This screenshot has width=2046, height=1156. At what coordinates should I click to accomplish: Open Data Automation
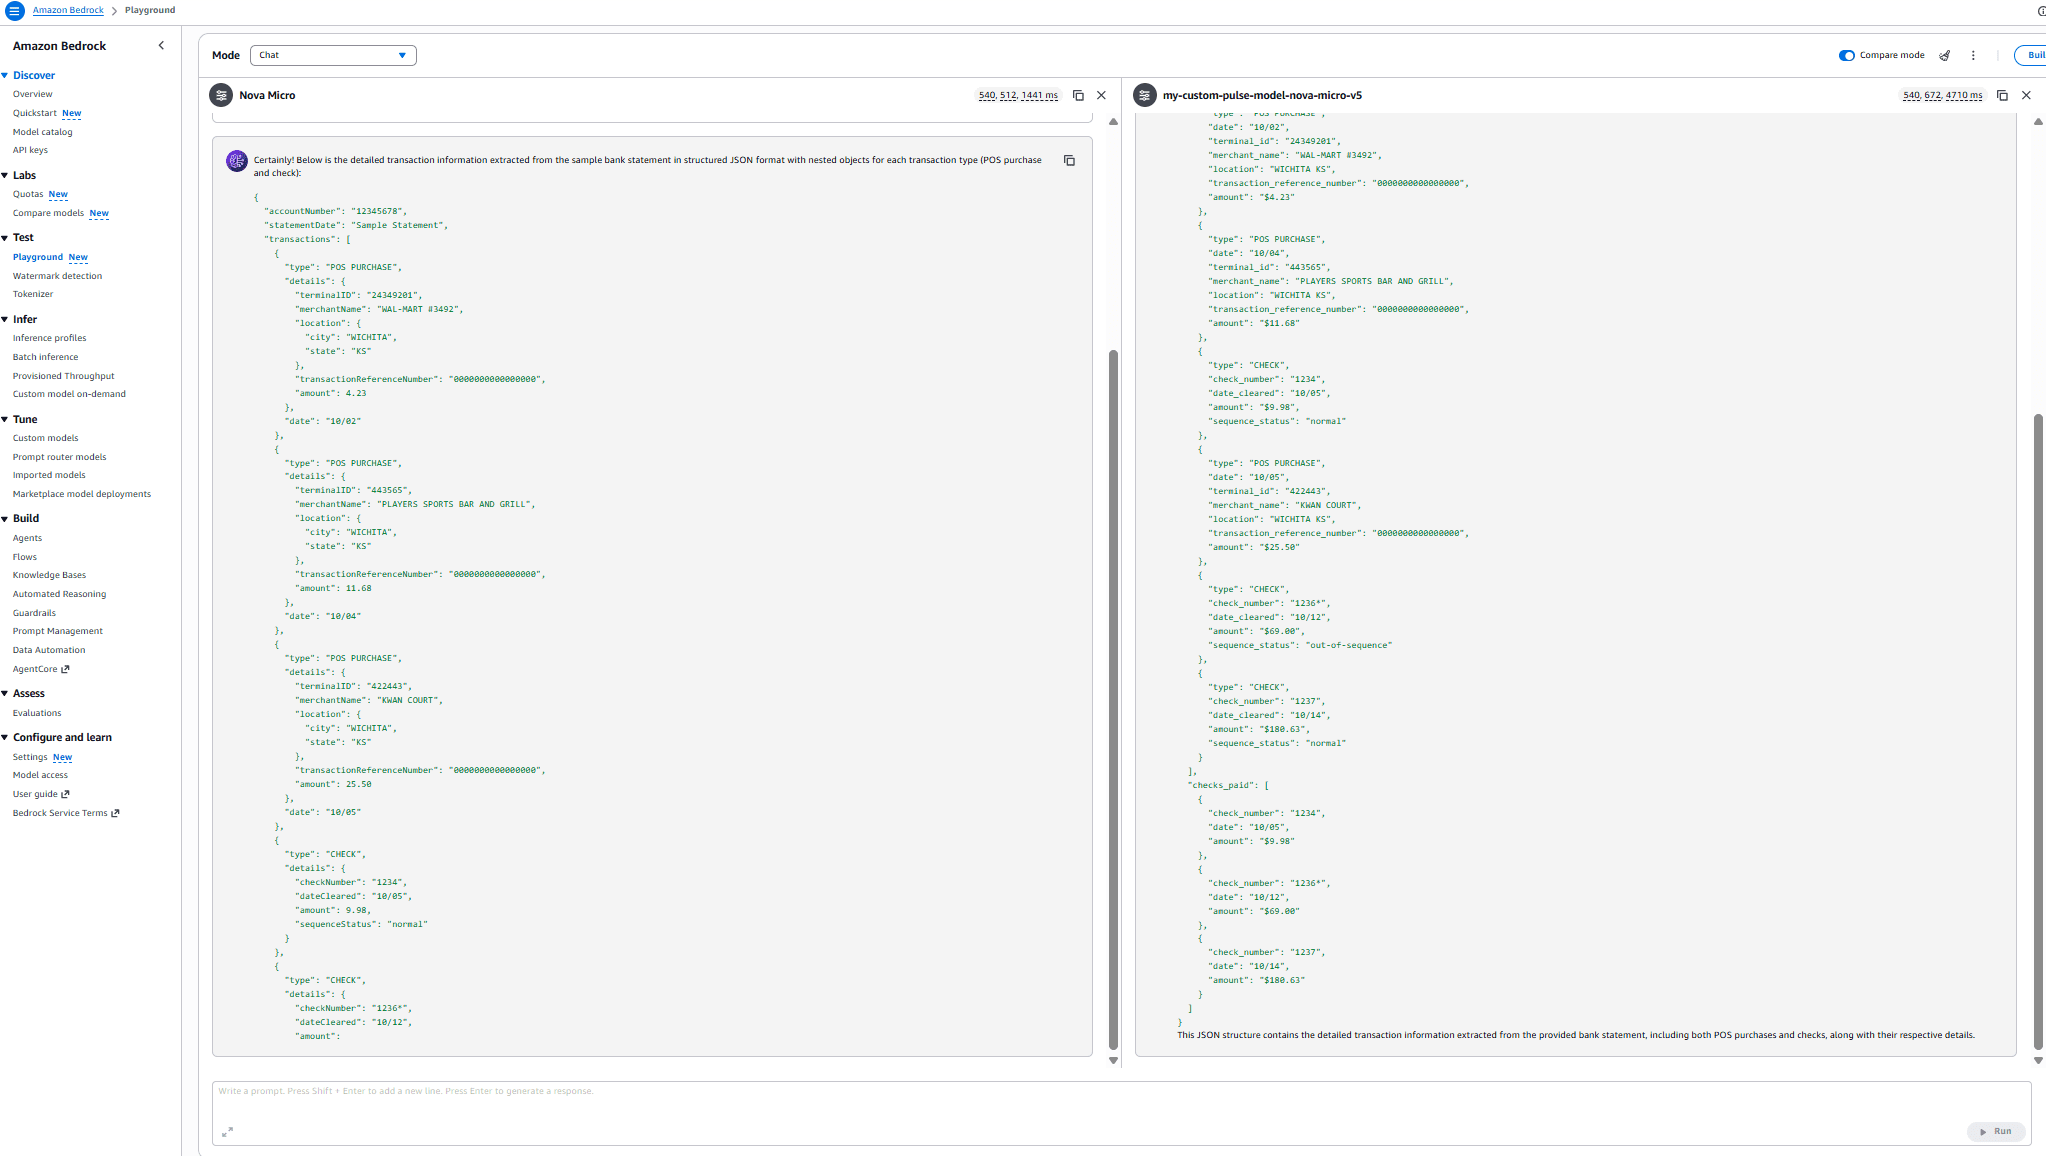[x=49, y=651]
